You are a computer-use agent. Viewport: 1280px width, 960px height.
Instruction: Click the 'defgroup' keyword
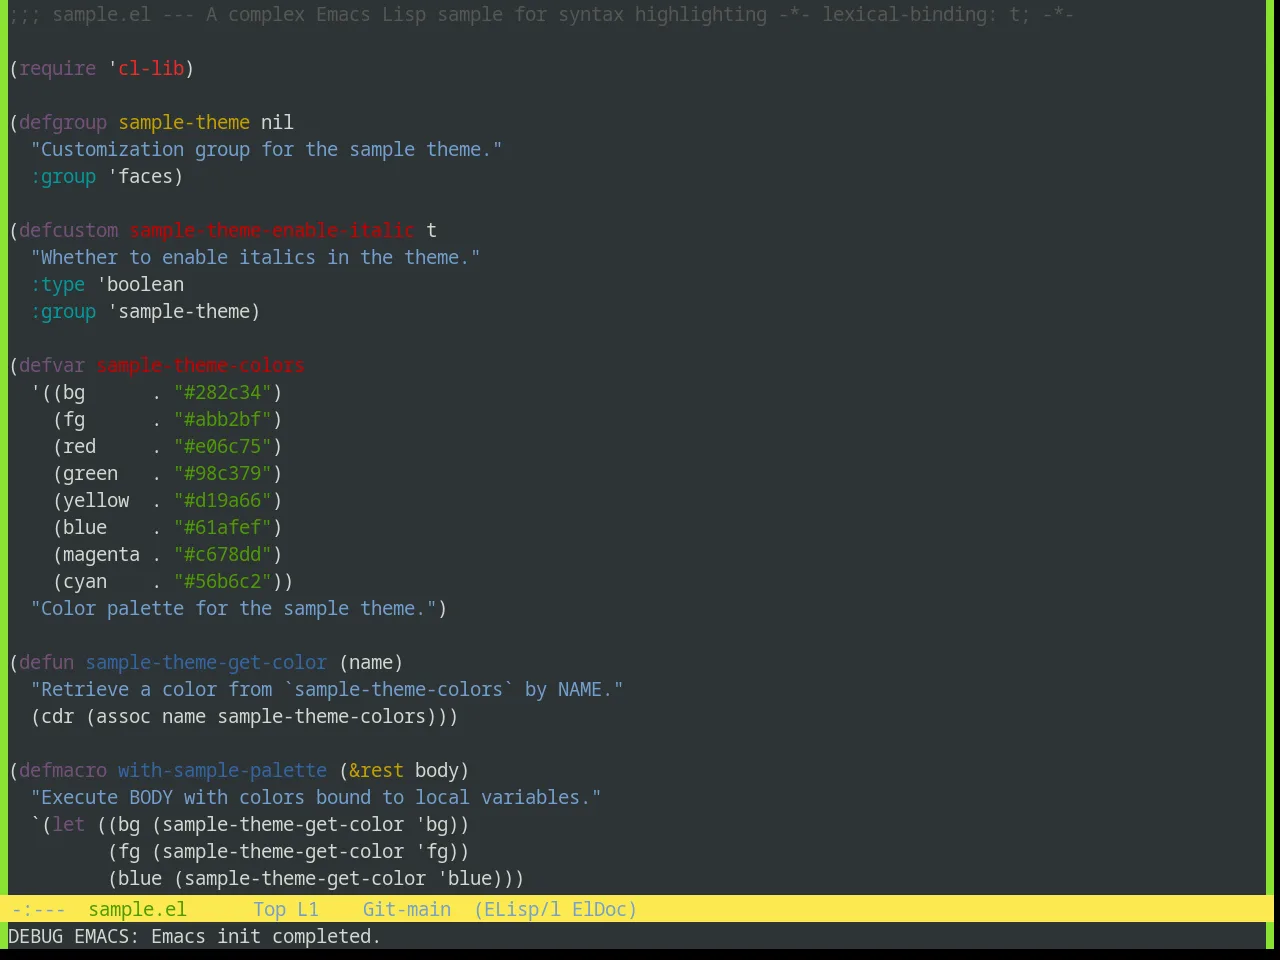pos(63,122)
